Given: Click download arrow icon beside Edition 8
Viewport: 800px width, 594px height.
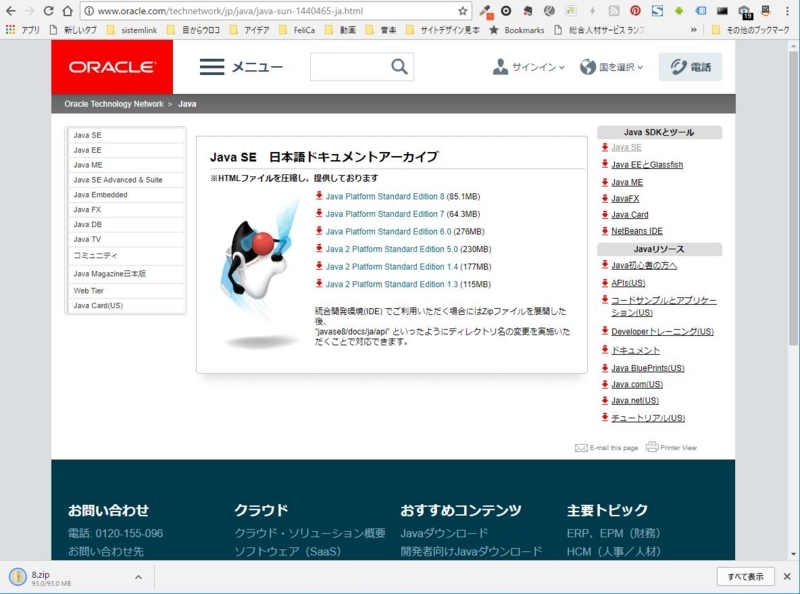Looking at the screenshot, I should (319, 195).
